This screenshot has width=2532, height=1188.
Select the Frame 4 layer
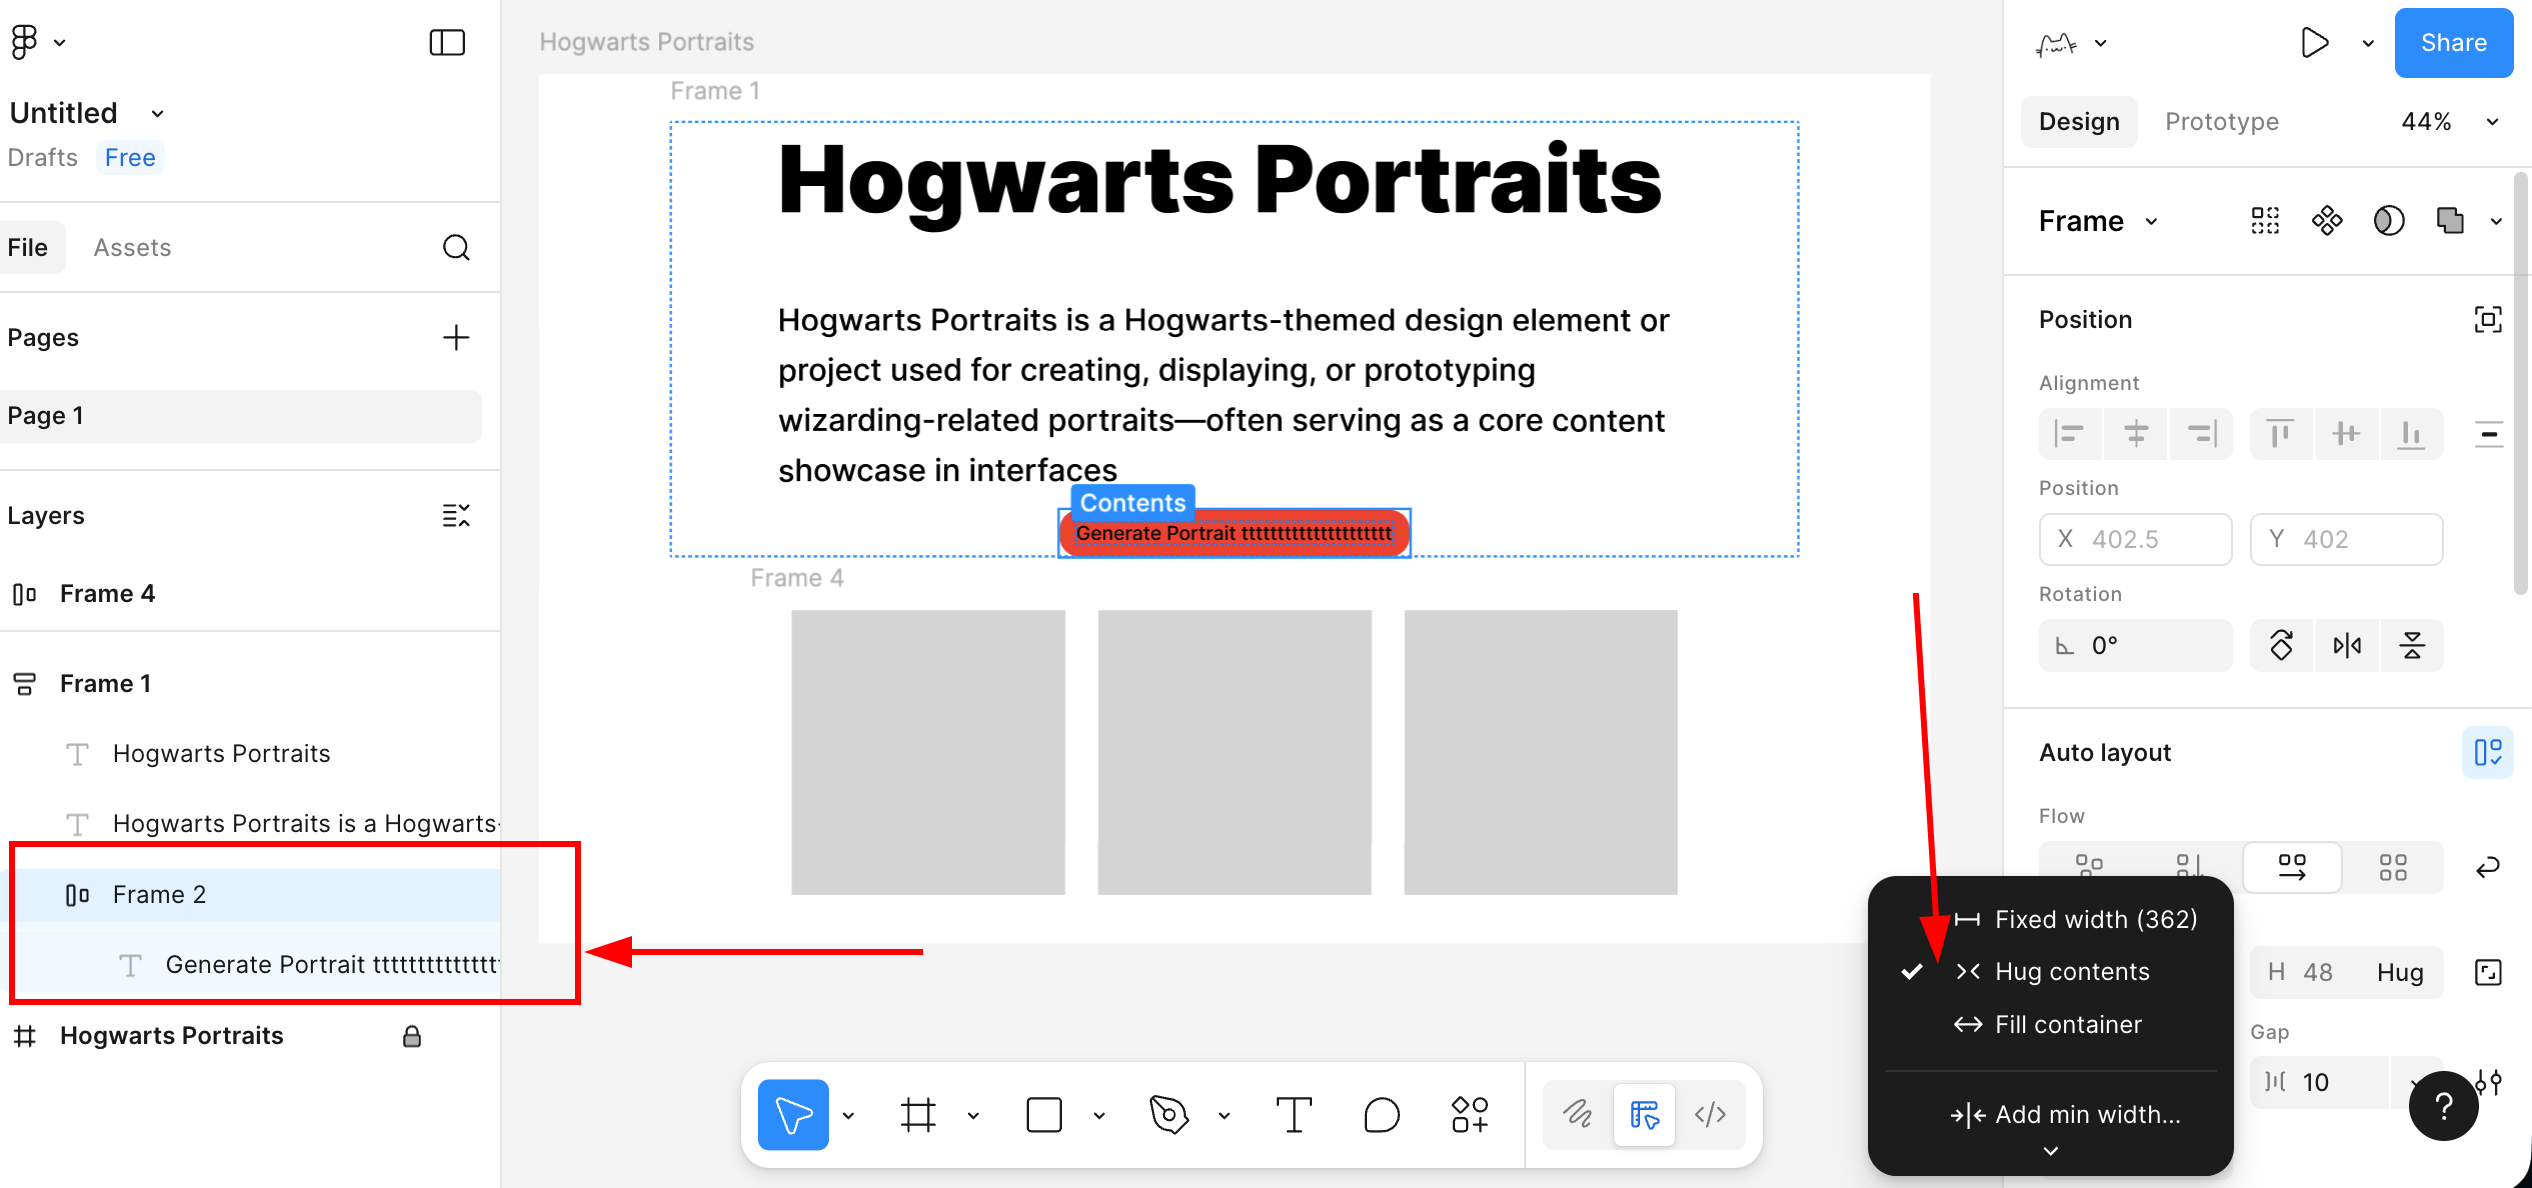[107, 594]
